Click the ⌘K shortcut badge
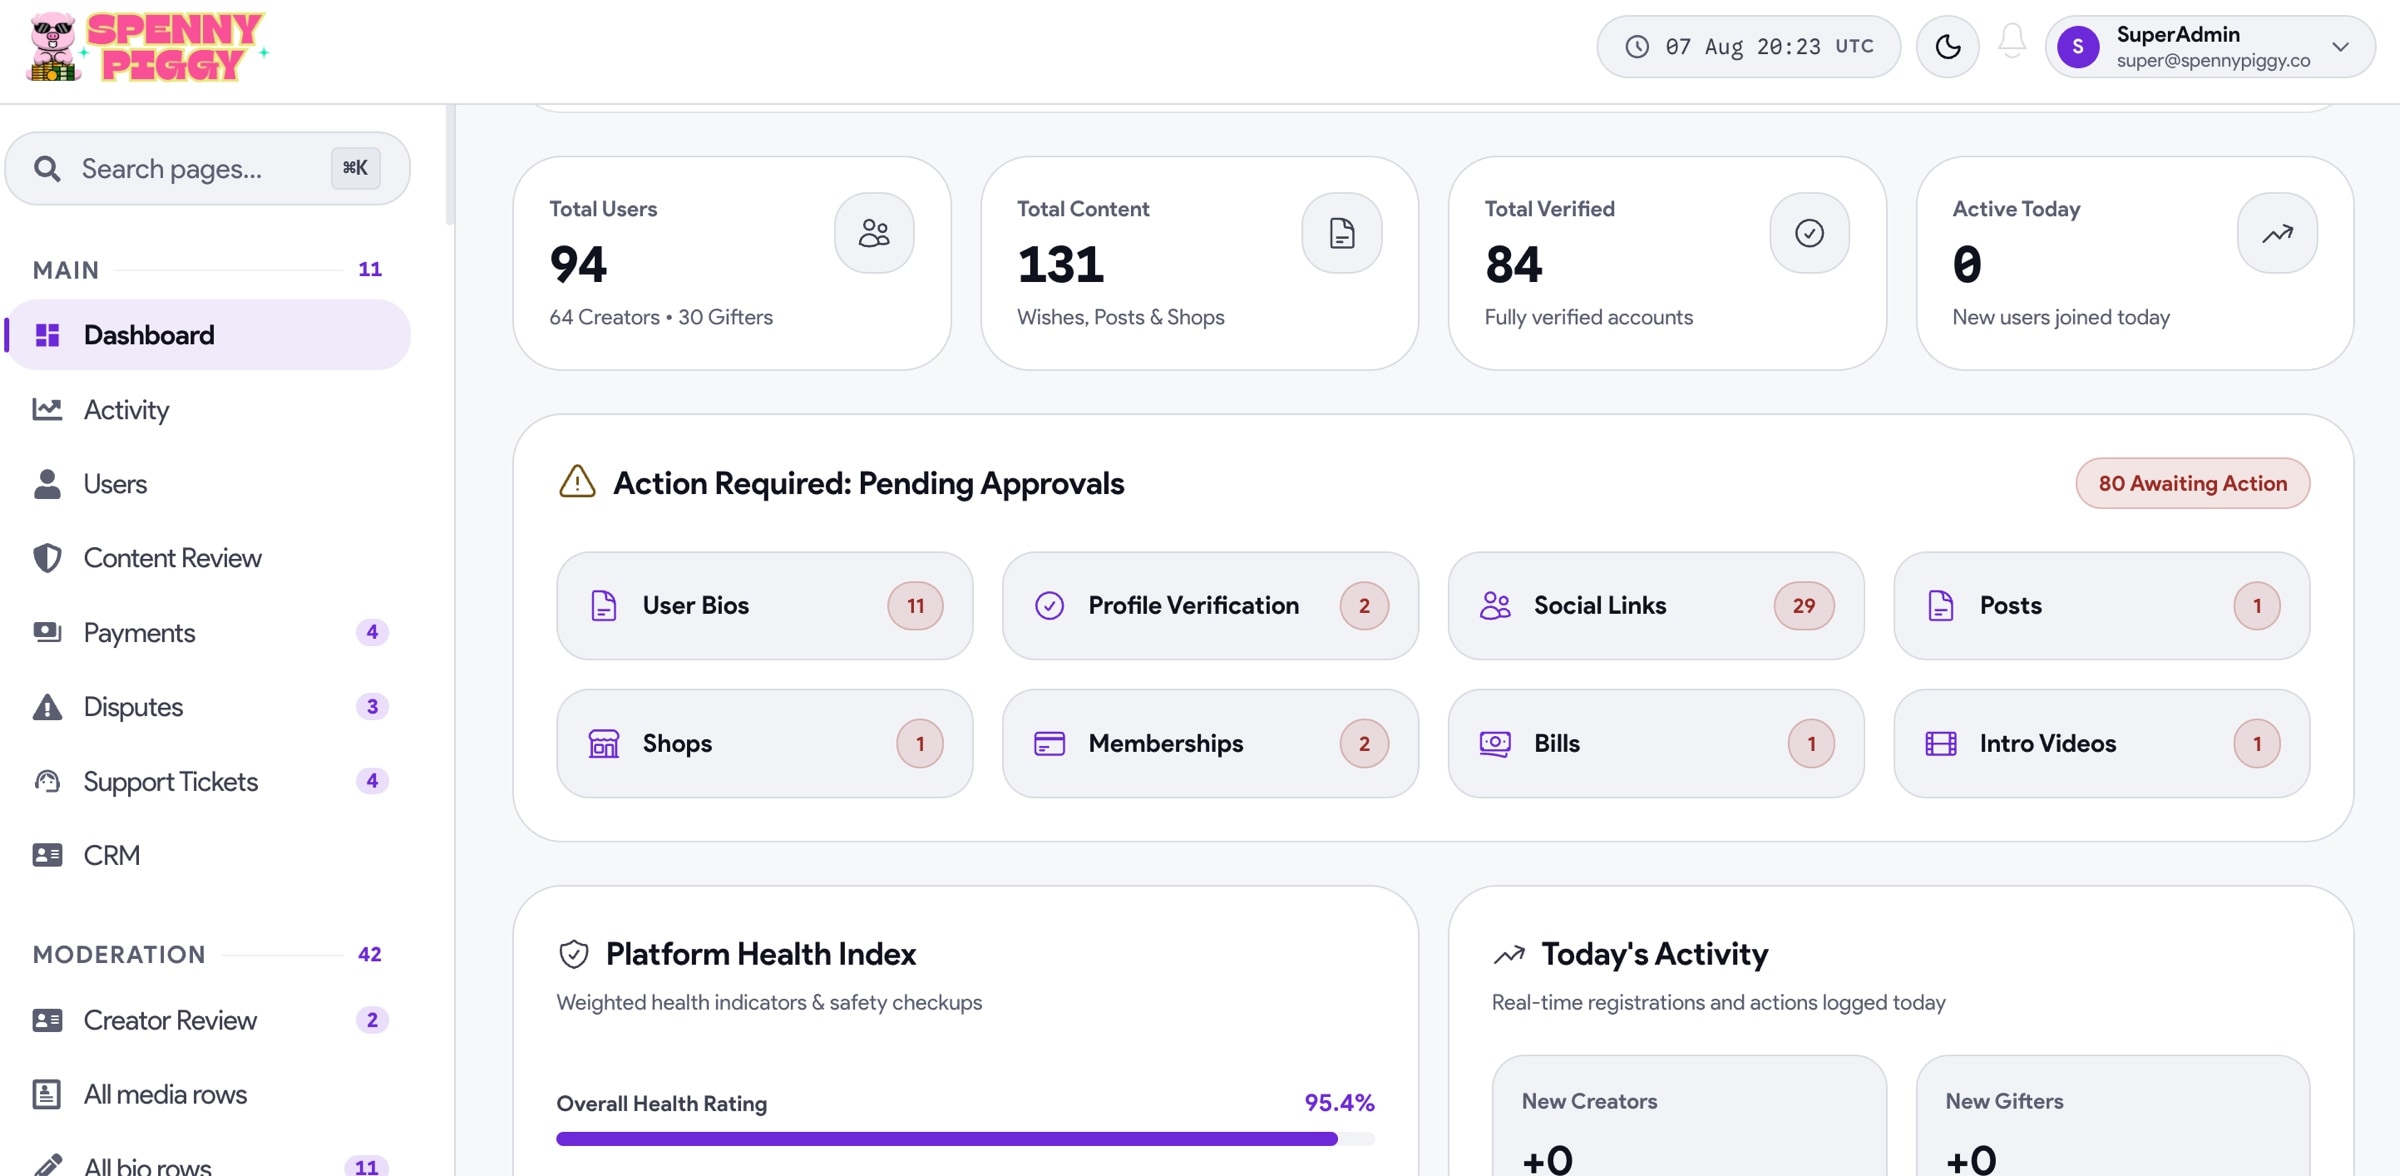Viewport: 2400px width, 1176px height. [355, 168]
